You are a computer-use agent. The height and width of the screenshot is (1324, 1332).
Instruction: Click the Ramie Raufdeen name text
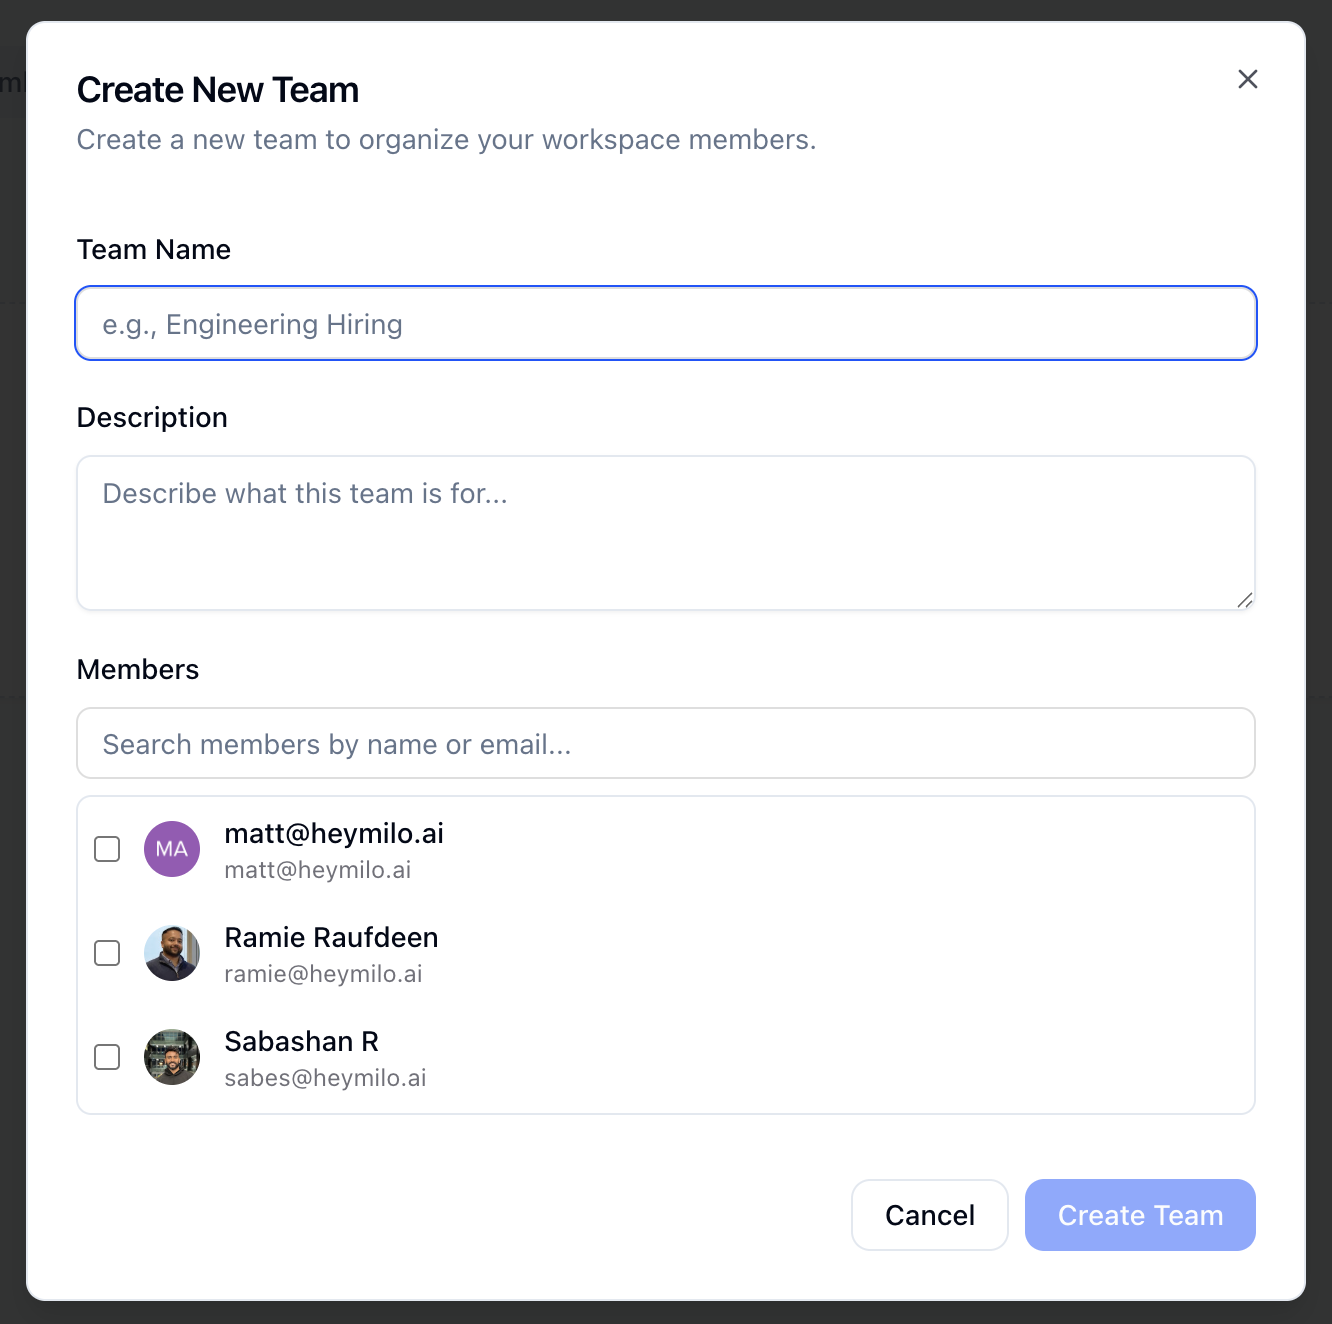331,937
